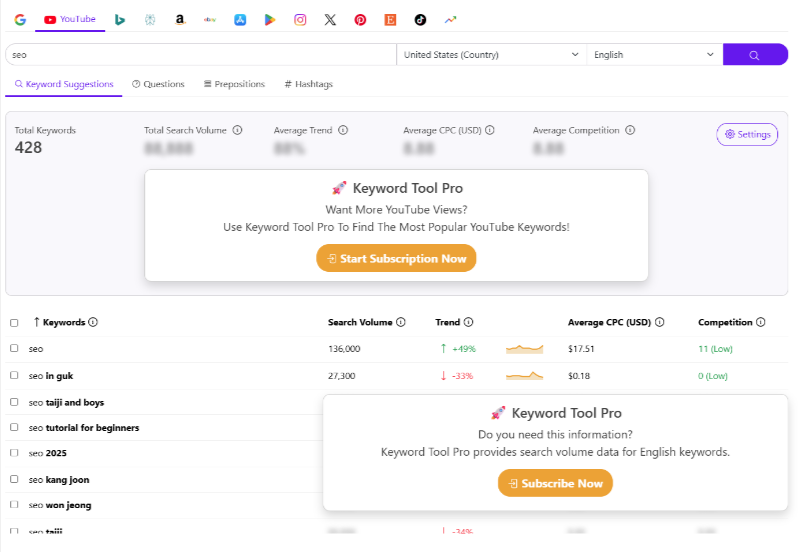Click info icon next to Total Search Volume
Viewport: 805px width, 552px height.
[237, 130]
